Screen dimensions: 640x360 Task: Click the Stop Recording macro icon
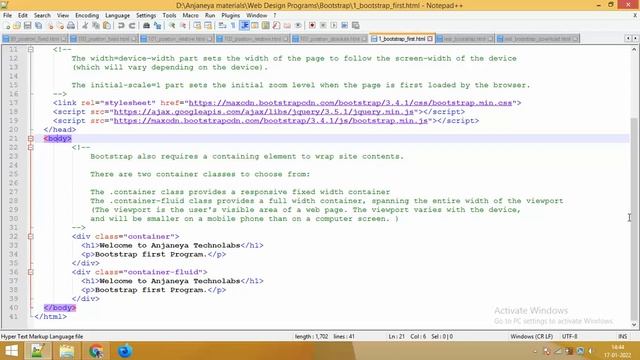coord(323,26)
